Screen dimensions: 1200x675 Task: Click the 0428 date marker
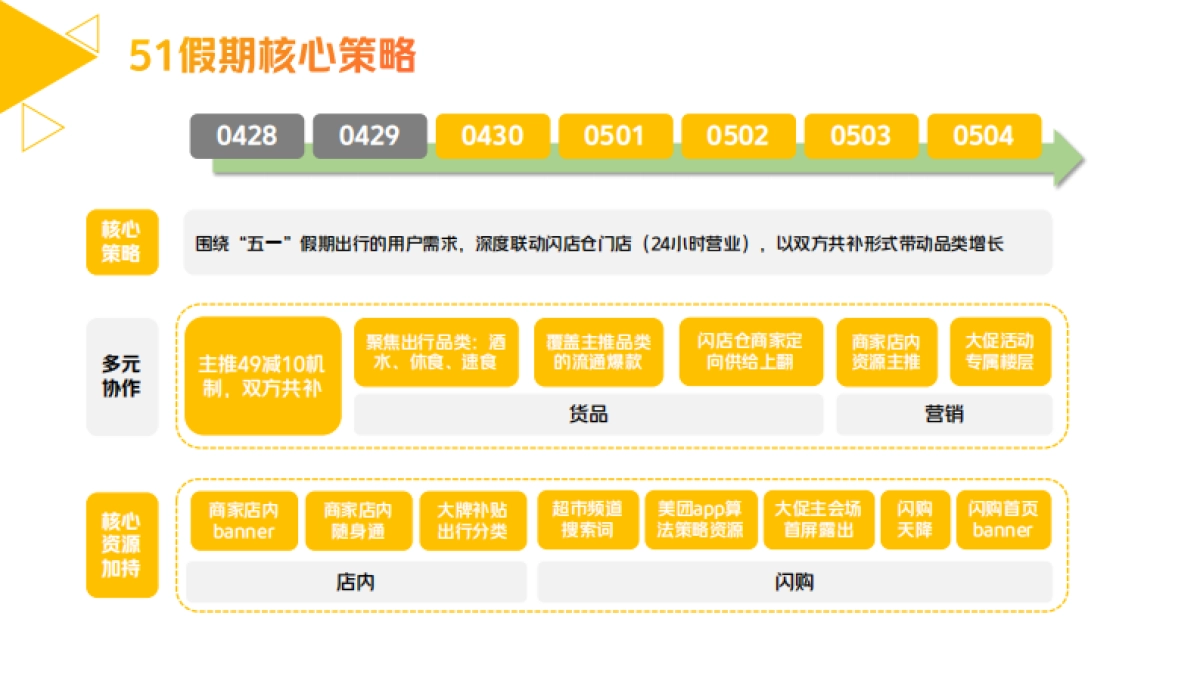point(246,136)
